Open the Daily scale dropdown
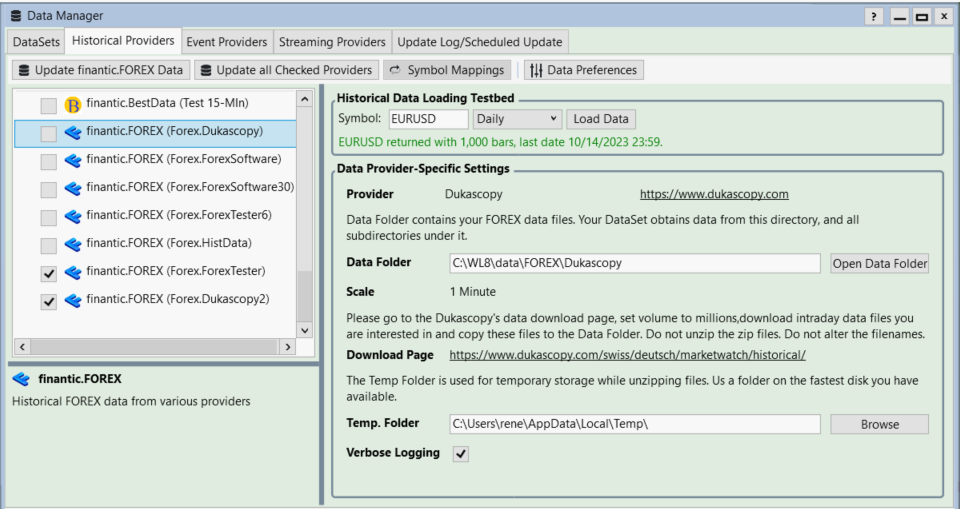The height and width of the screenshot is (509, 960). [x=517, y=119]
